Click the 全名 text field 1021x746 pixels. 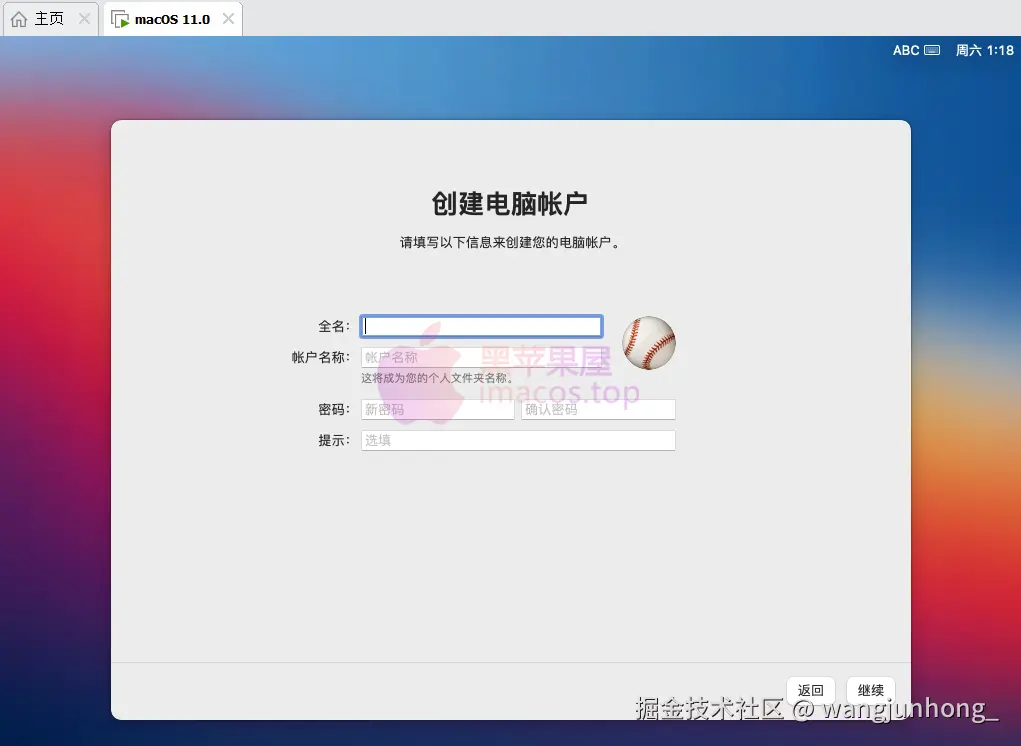pyautogui.click(x=481, y=326)
